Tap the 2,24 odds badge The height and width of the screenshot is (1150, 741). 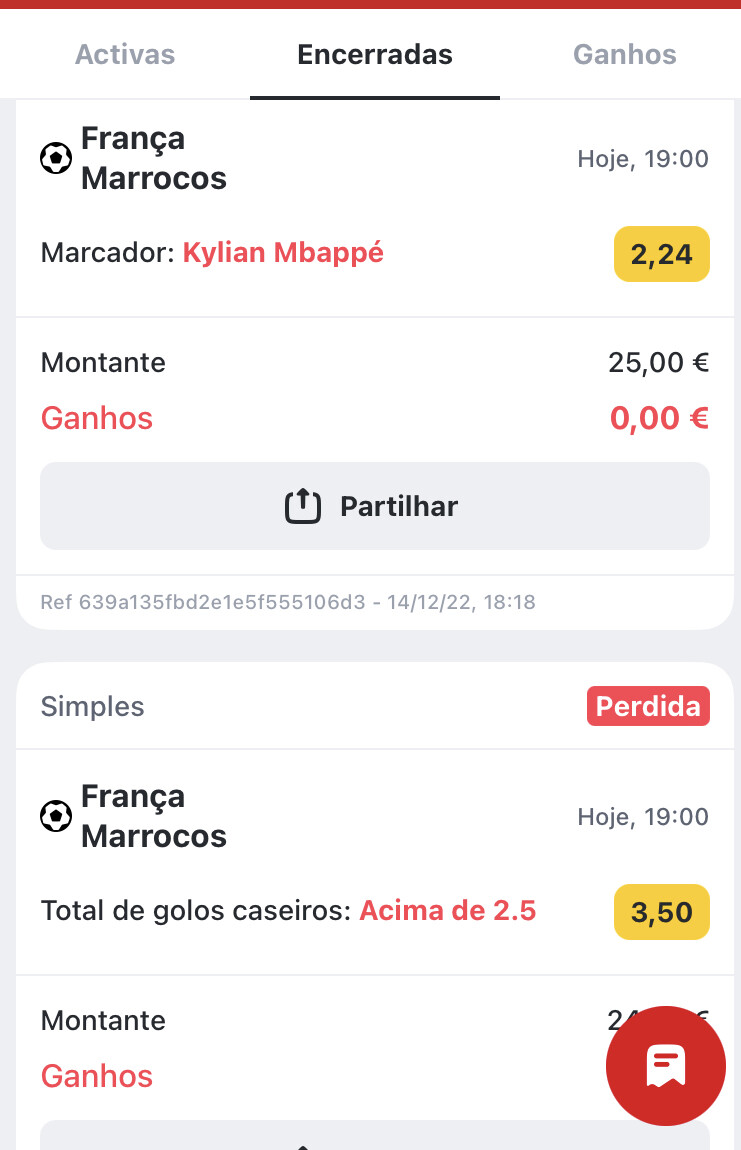point(662,254)
